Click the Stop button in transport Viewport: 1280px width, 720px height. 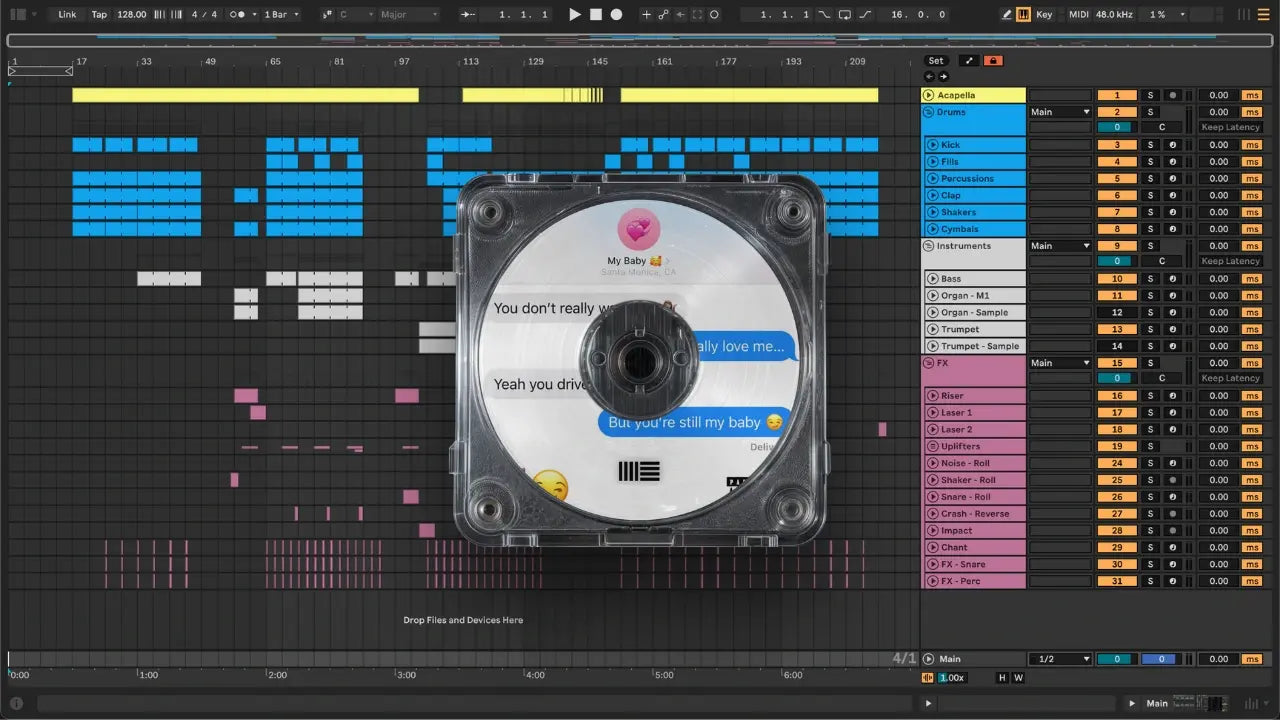[x=596, y=15]
